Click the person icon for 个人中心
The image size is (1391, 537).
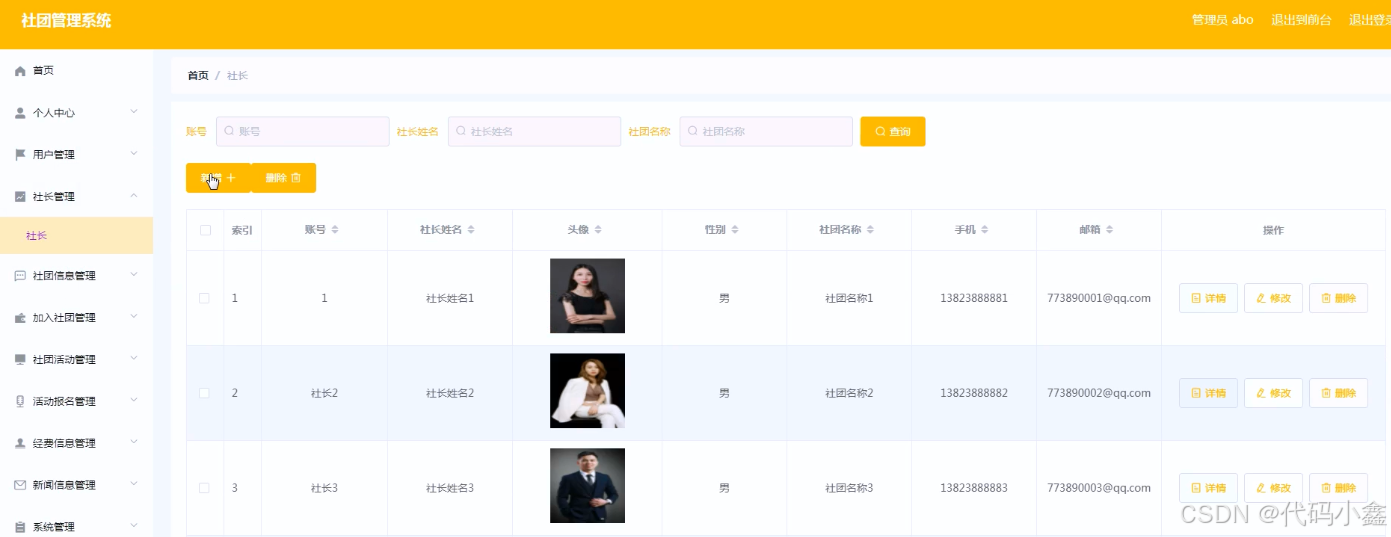[20, 113]
